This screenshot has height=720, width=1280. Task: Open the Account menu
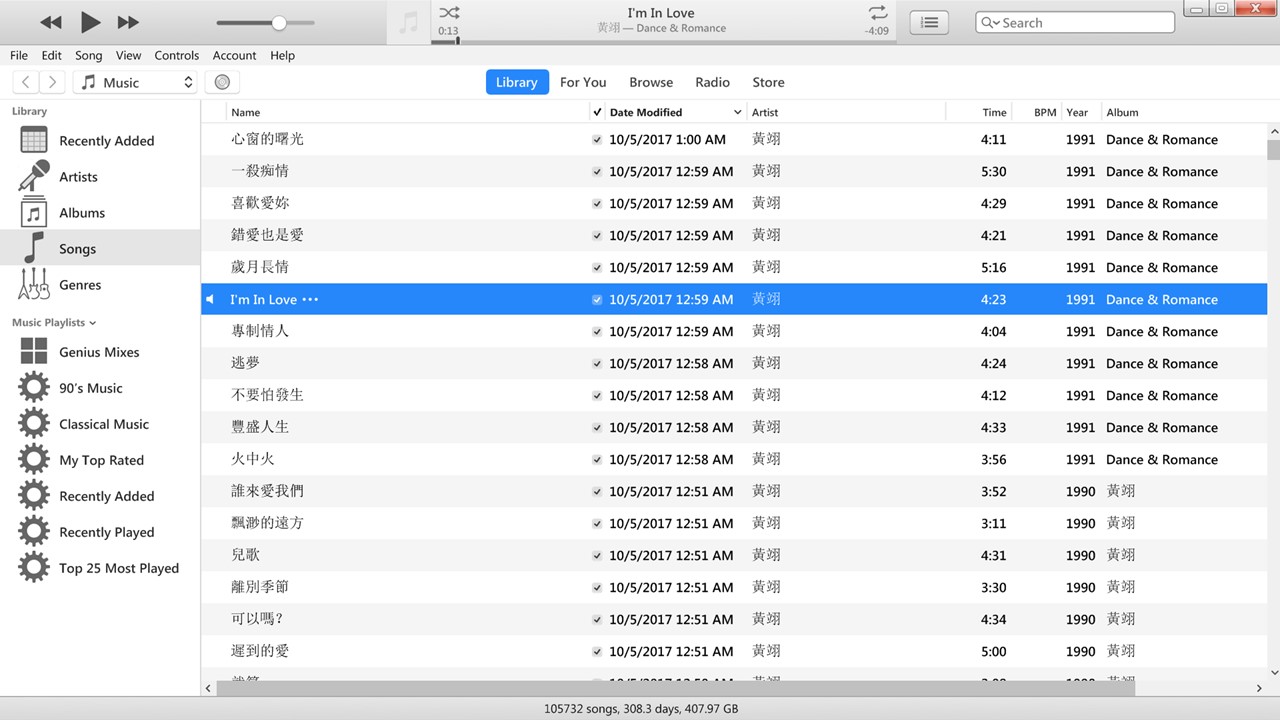[235, 55]
